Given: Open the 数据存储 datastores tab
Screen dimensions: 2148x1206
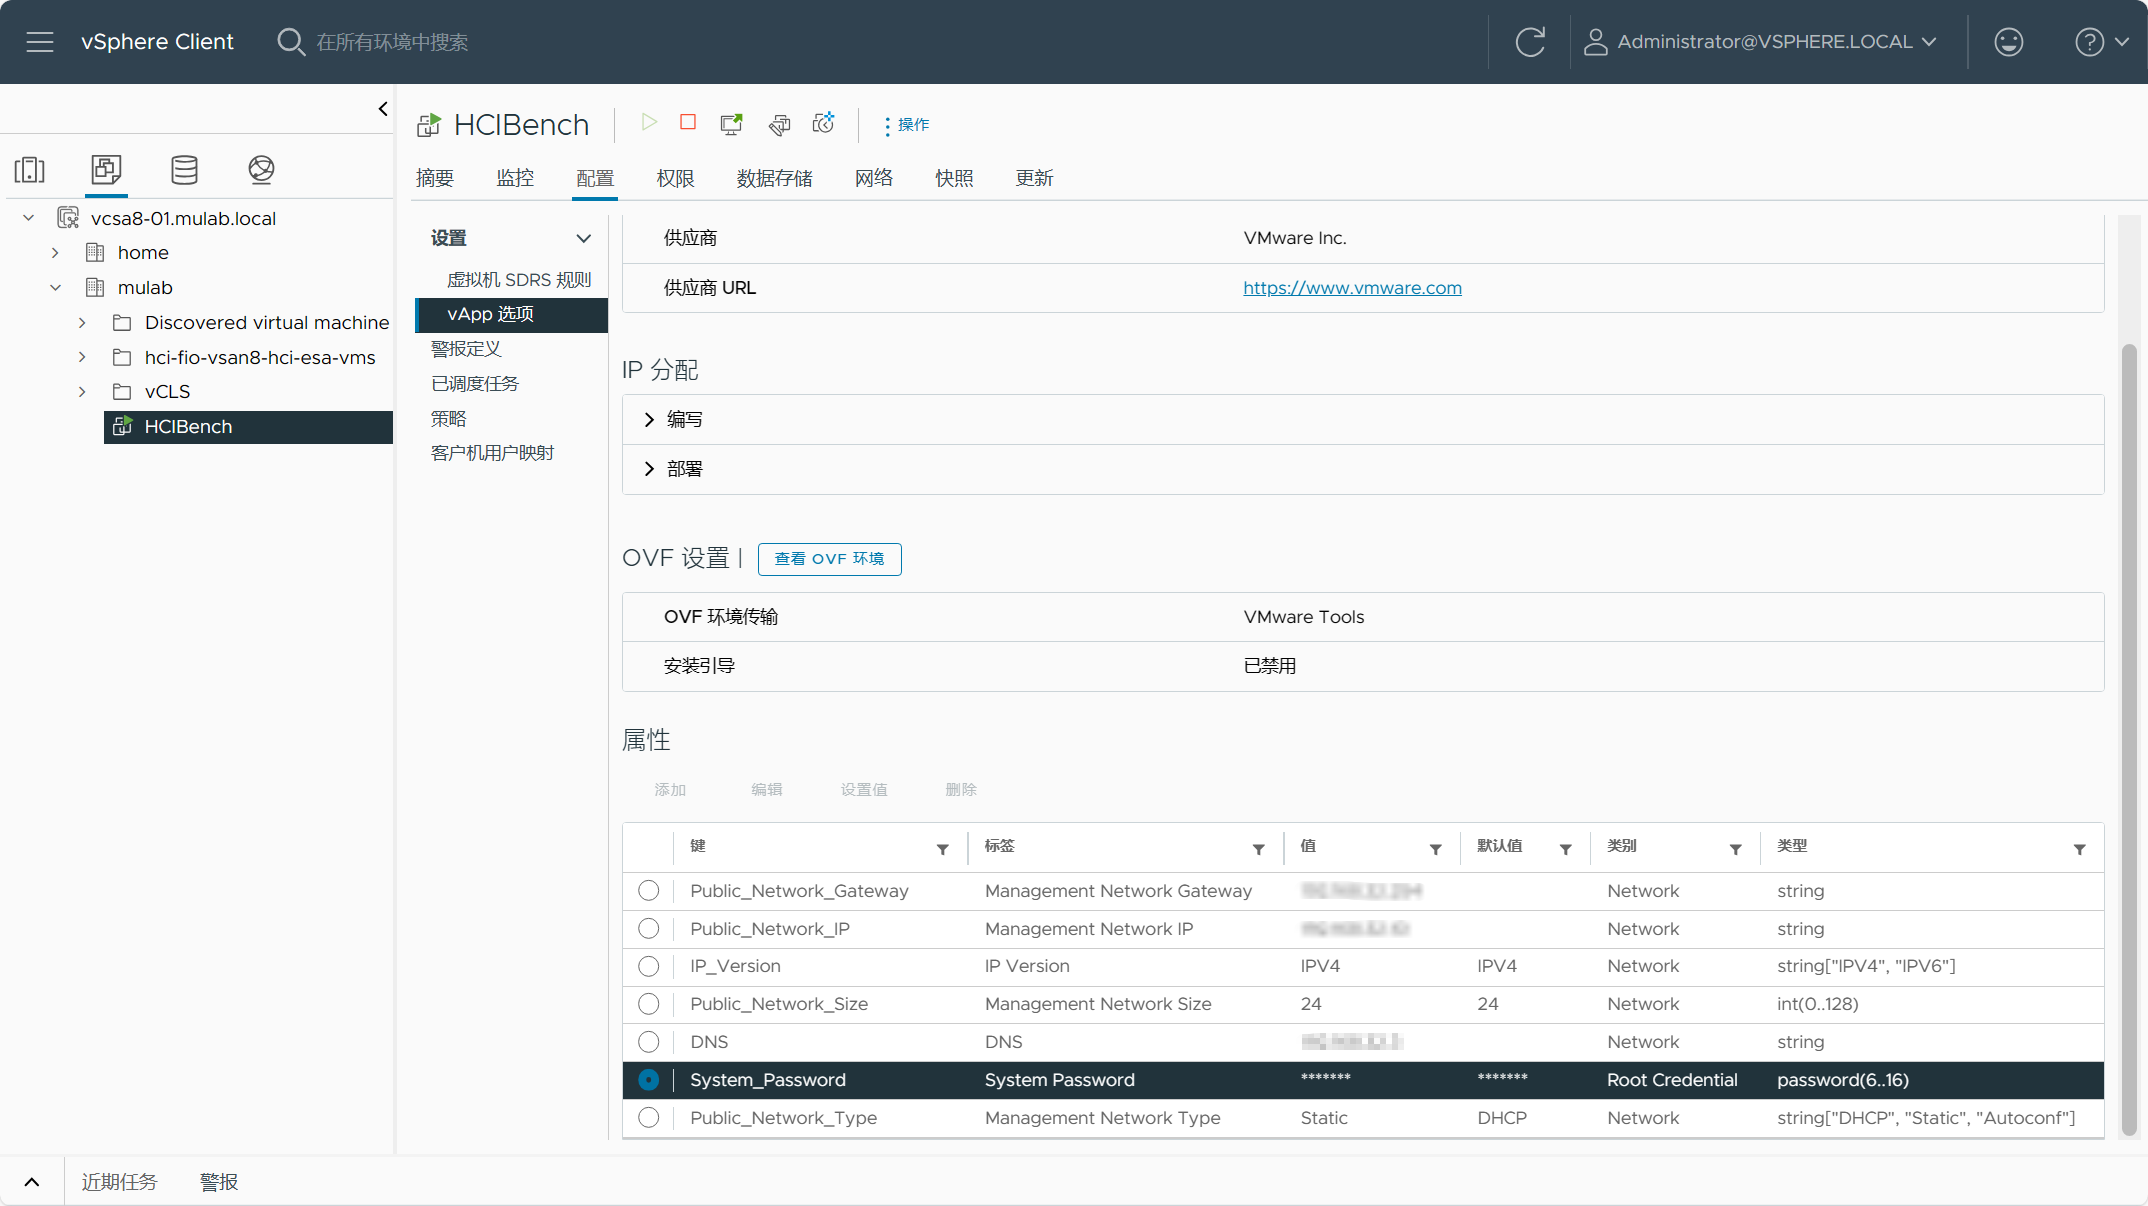Looking at the screenshot, I should coord(774,178).
